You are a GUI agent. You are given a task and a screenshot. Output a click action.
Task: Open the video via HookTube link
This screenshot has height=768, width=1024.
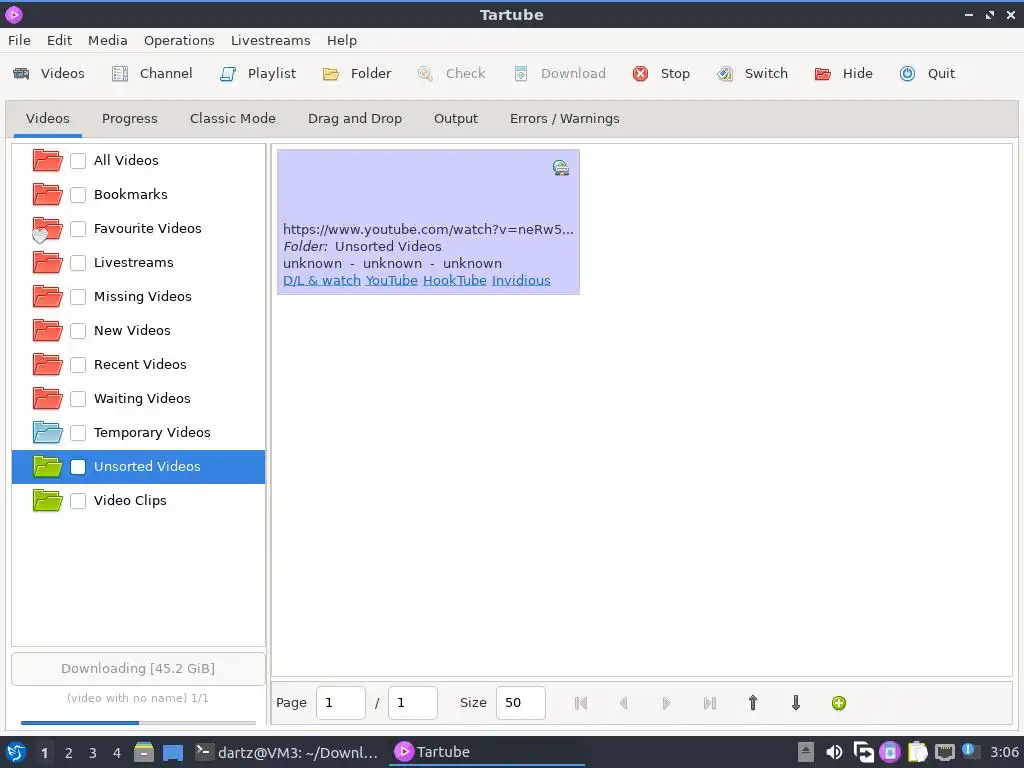click(x=455, y=280)
